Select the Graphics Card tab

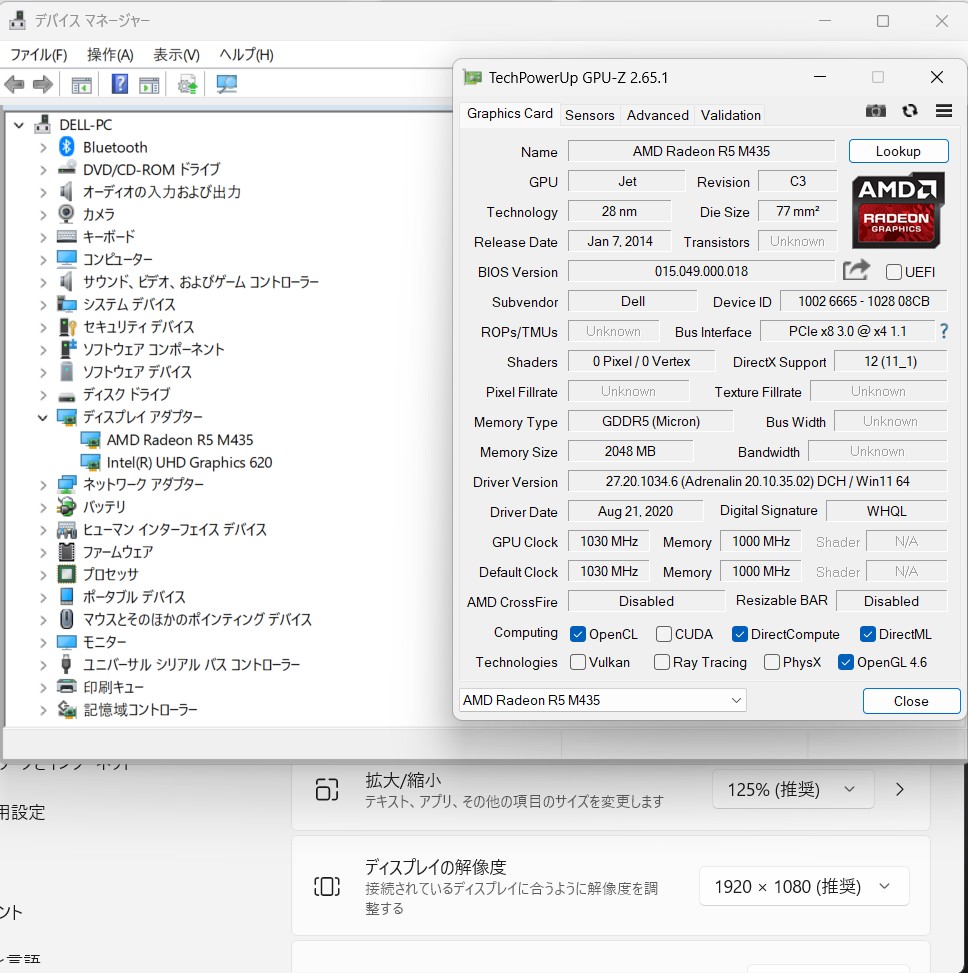(510, 114)
